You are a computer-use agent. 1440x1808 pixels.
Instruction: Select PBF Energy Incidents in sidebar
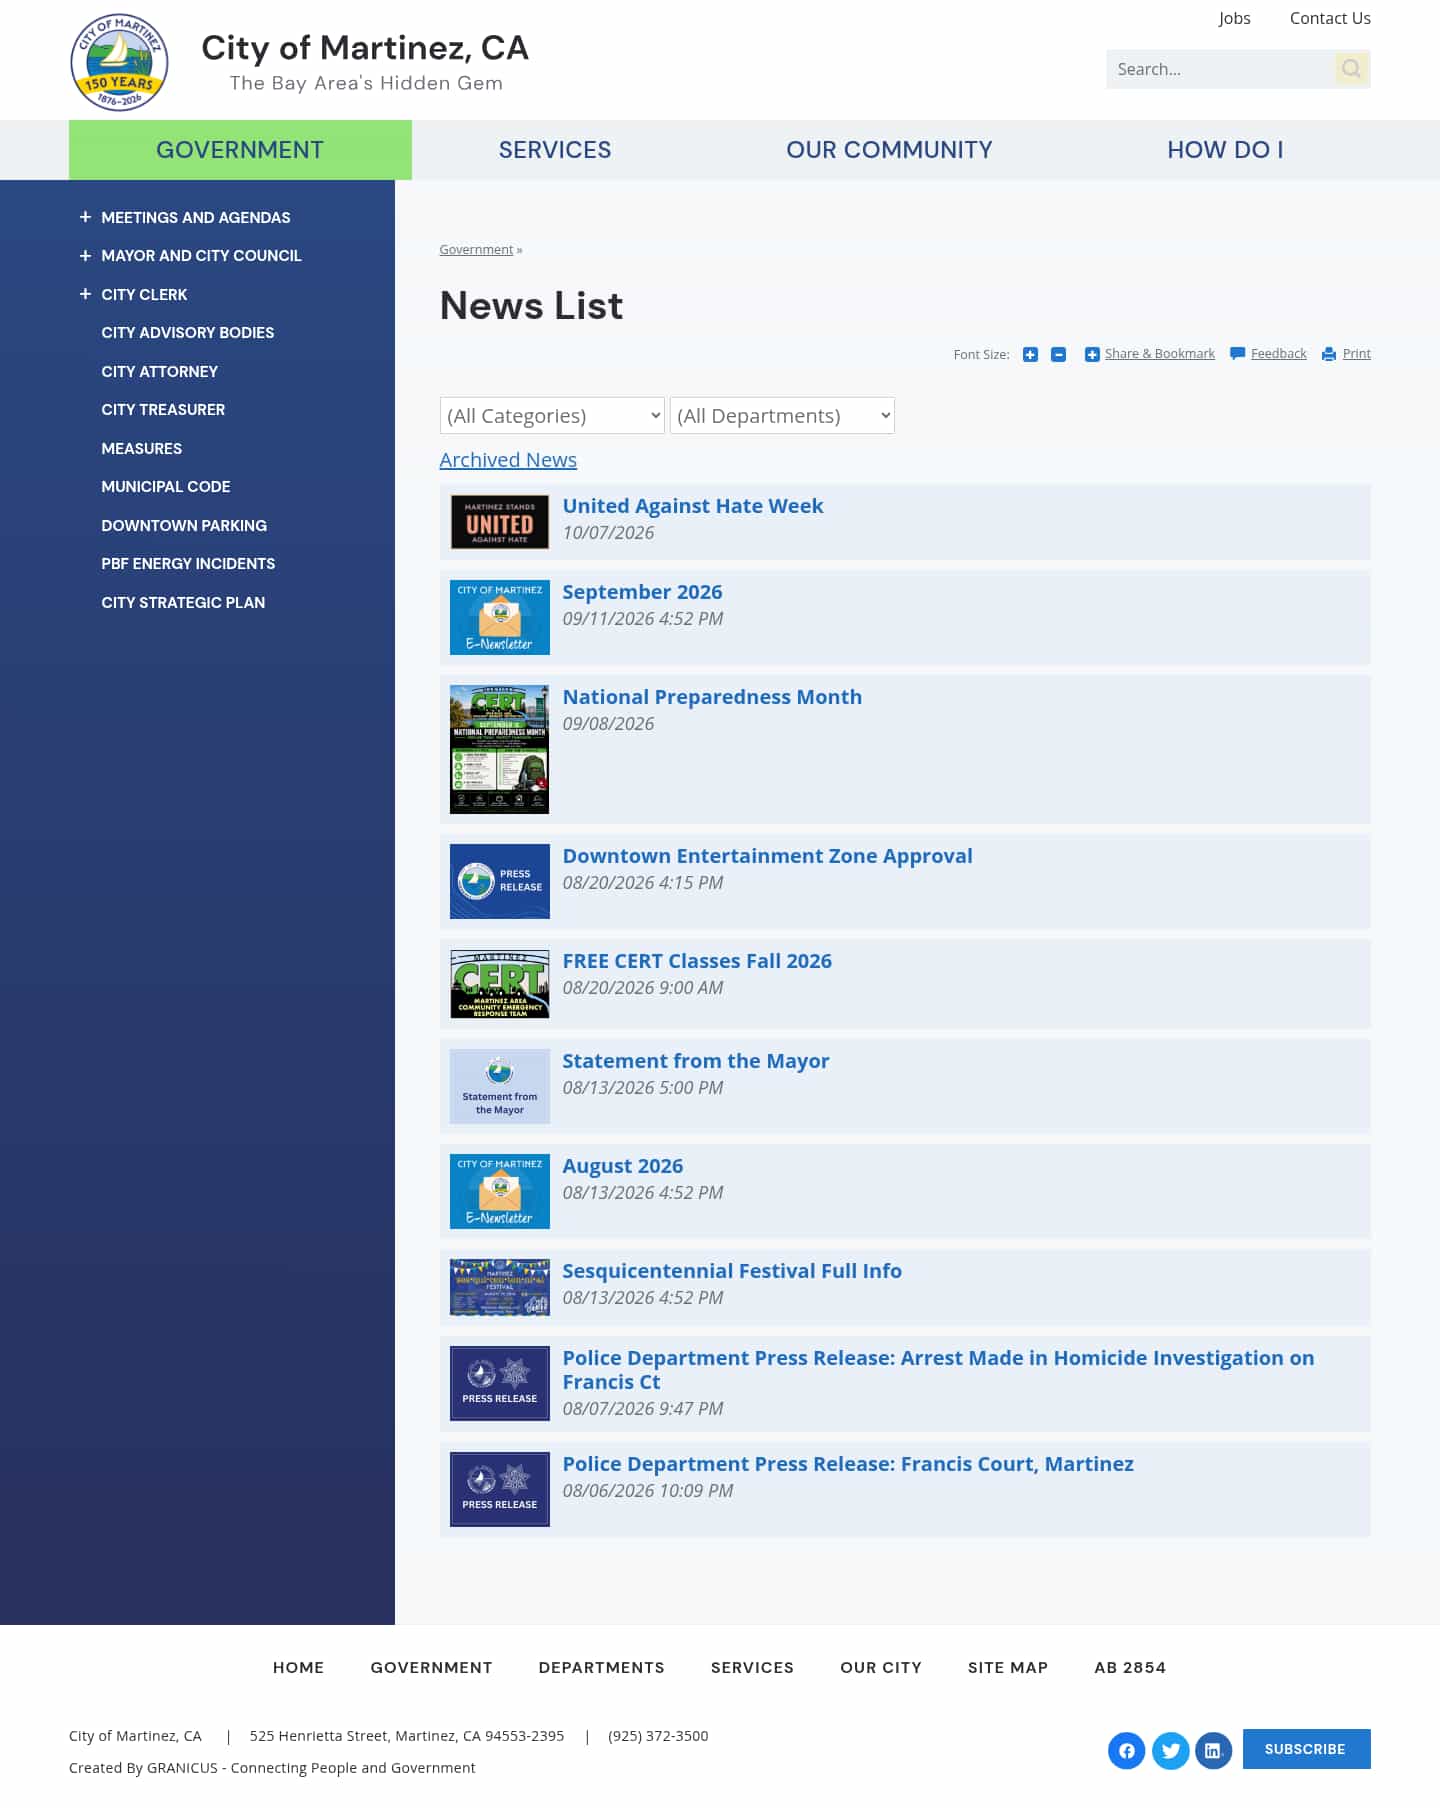pyautogui.click(x=188, y=563)
